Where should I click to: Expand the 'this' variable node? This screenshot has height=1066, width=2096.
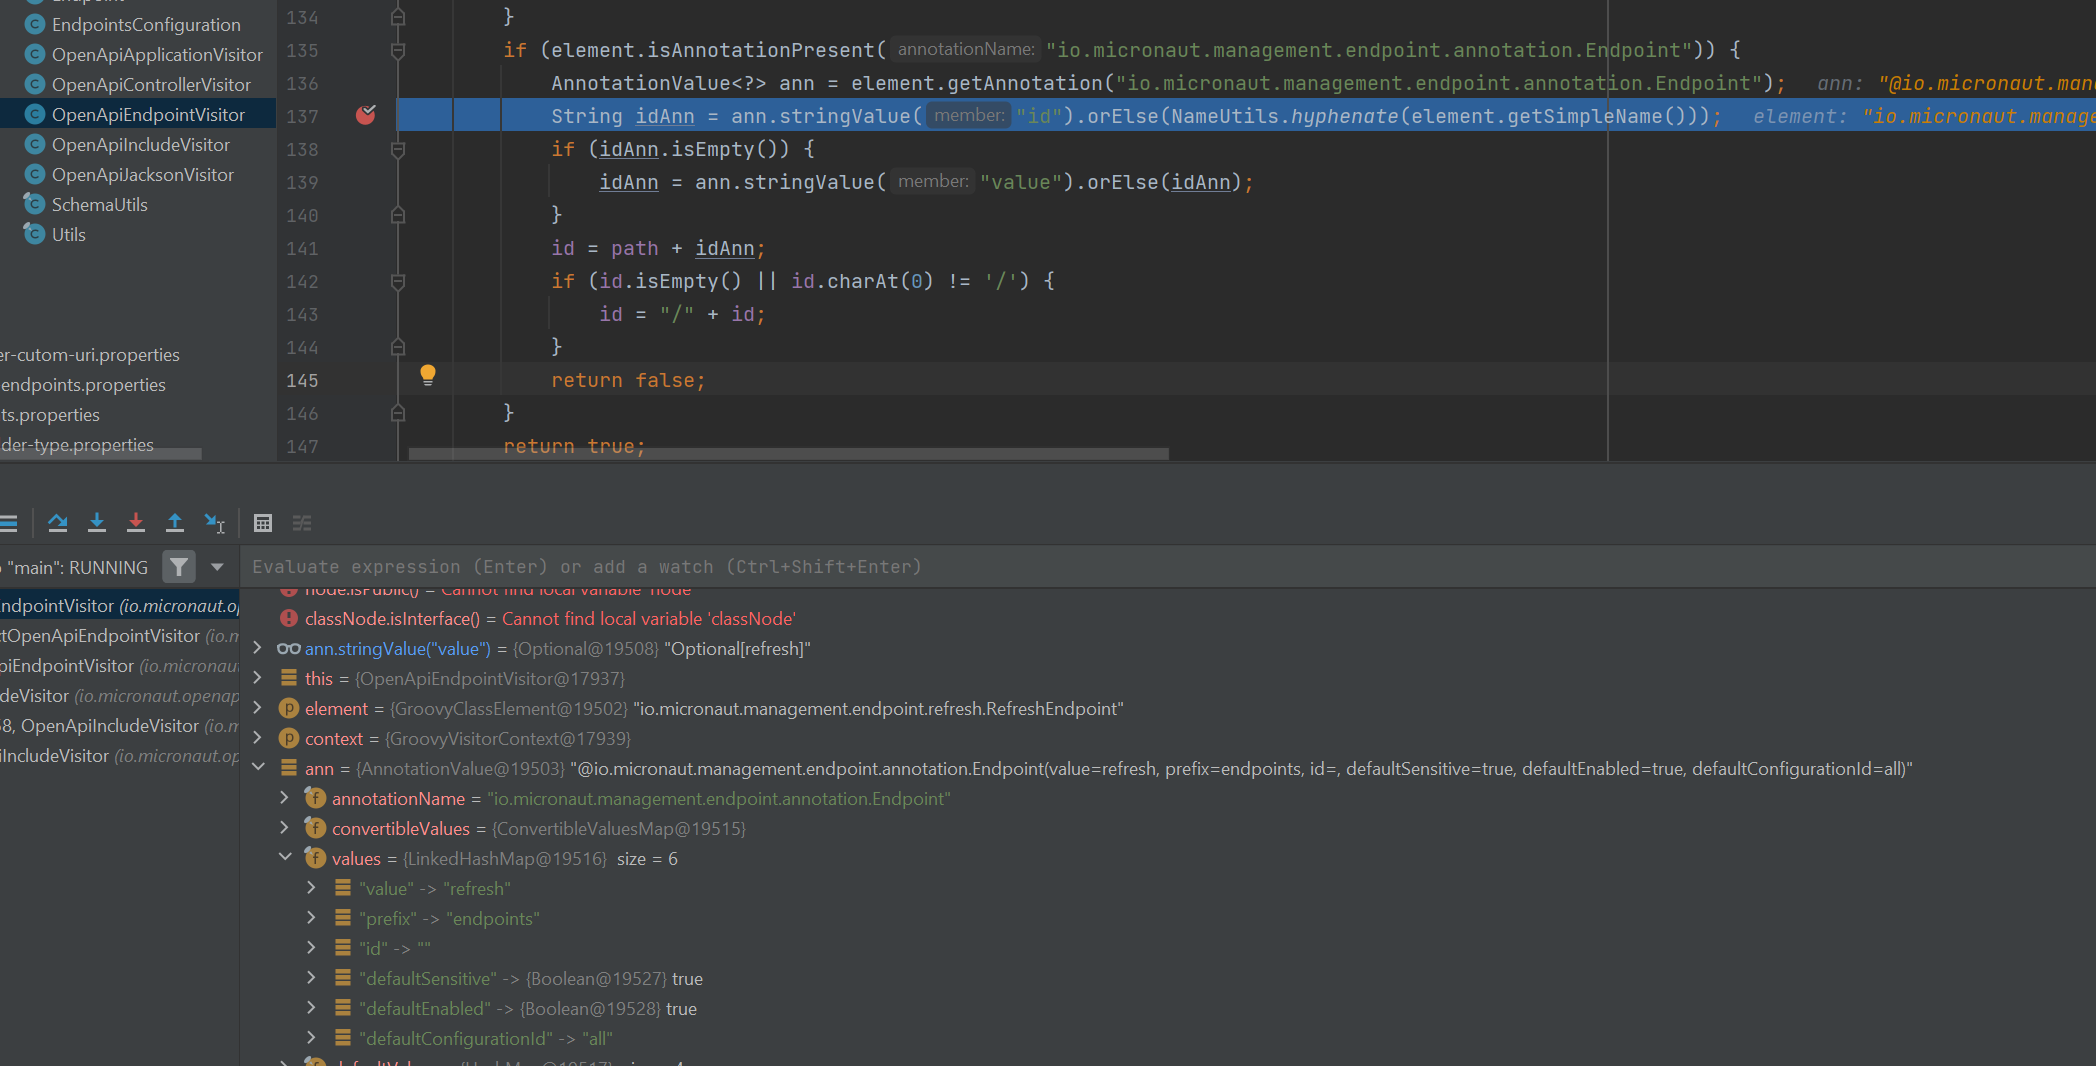tap(258, 678)
